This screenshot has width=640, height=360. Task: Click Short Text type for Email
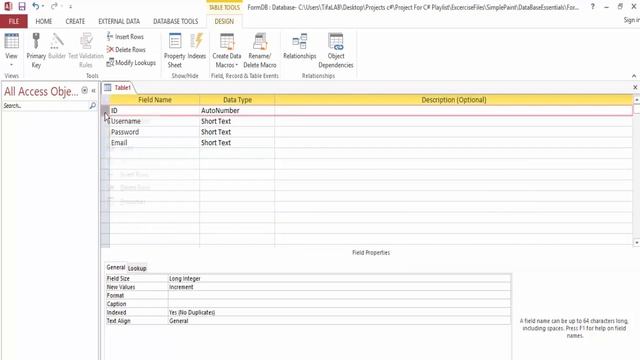pyautogui.click(x=237, y=142)
